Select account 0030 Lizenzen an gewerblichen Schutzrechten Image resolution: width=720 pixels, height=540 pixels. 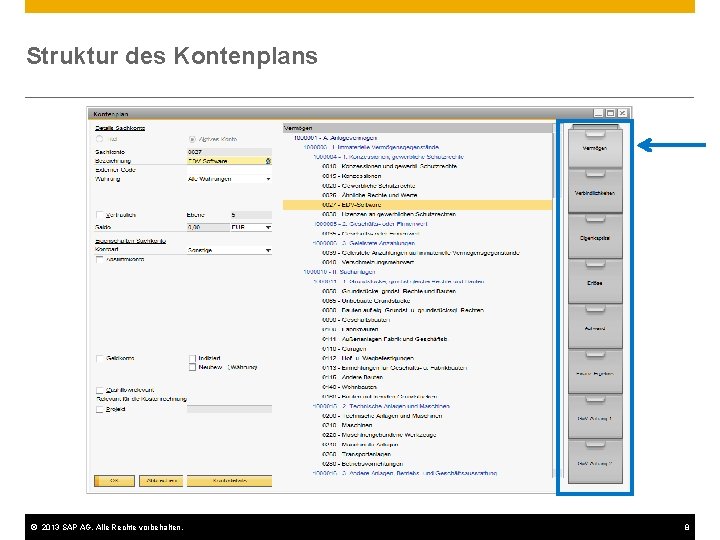(389, 214)
